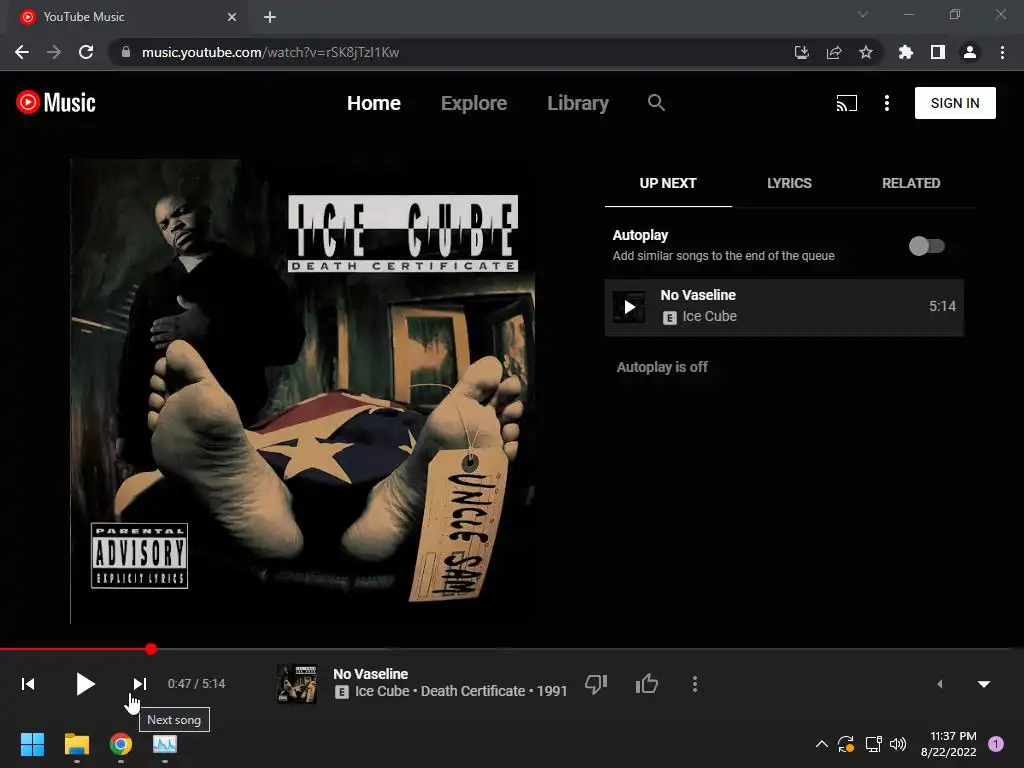Play No Vaseline from the queue thumbnail
Viewport: 1024px width, 768px height.
click(629, 307)
